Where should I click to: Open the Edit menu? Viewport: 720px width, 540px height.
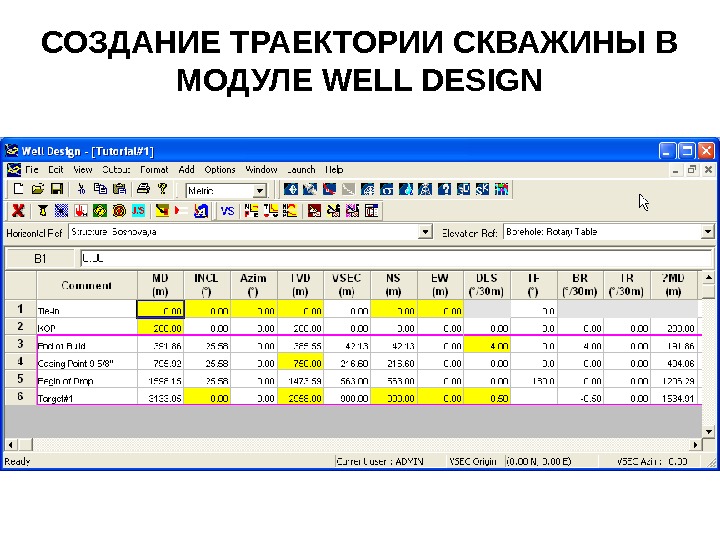(x=56, y=170)
